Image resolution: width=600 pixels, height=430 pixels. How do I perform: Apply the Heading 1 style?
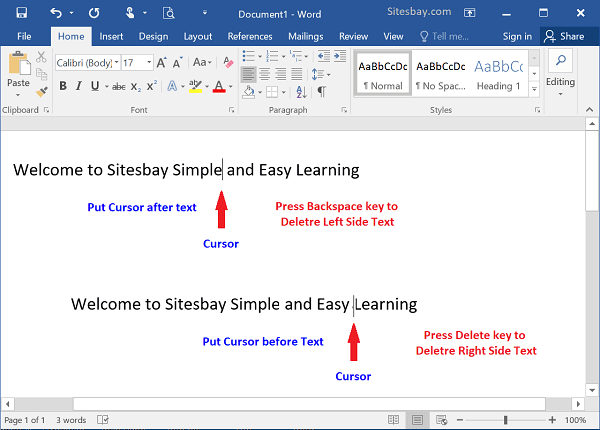coord(498,73)
